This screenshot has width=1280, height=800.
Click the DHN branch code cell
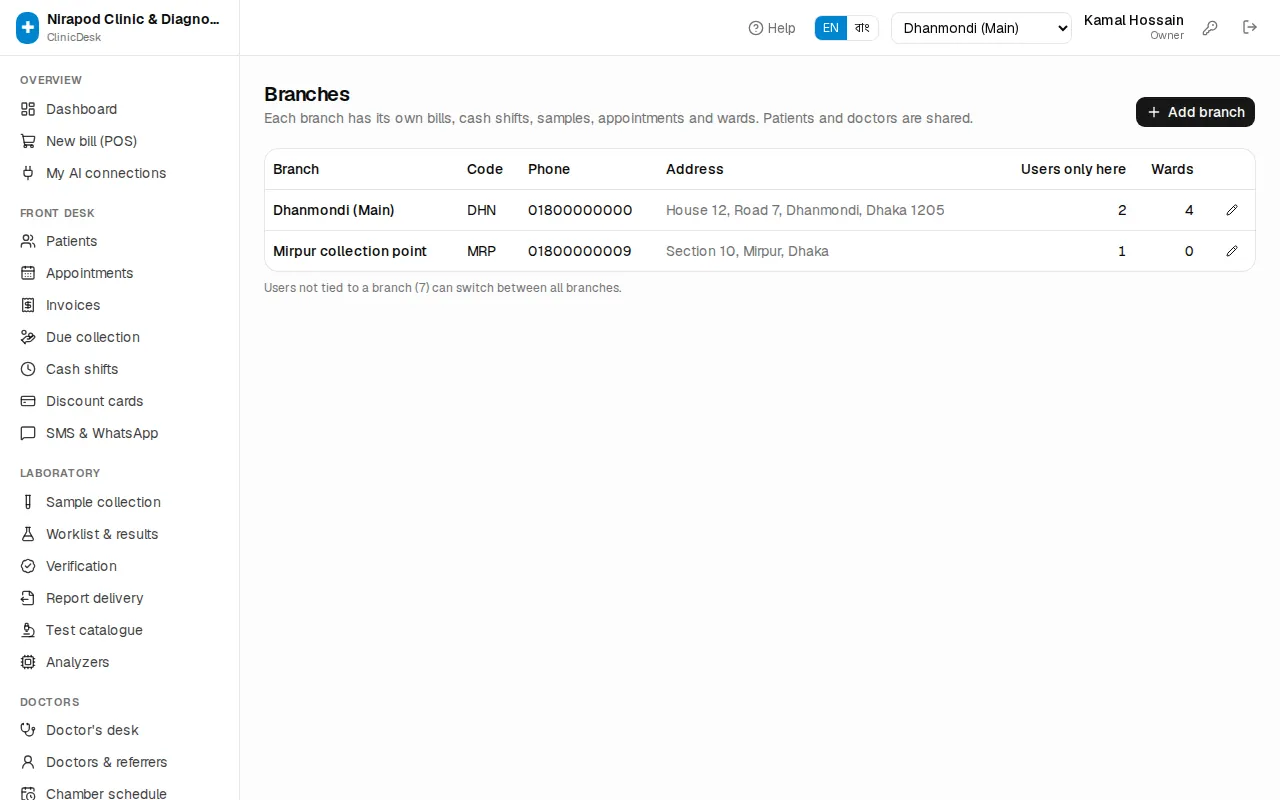481,210
